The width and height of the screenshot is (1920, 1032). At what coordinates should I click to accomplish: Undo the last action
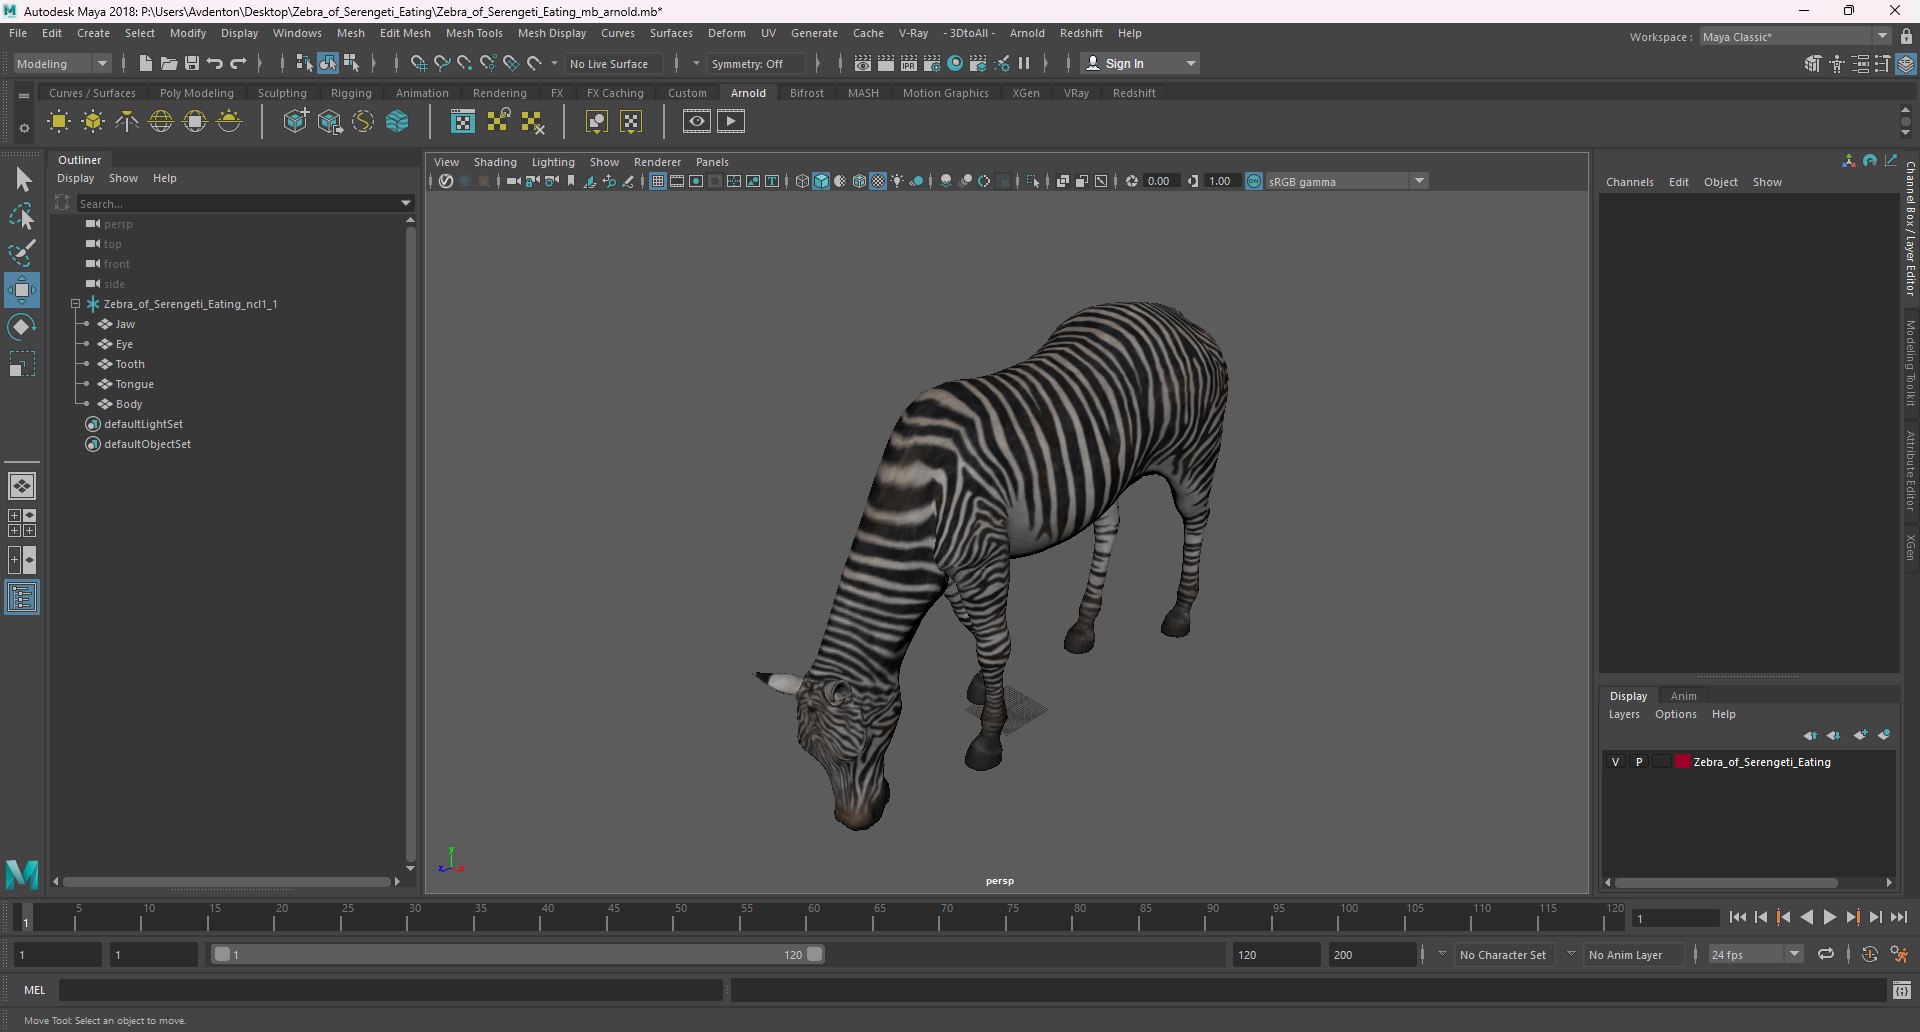click(x=214, y=63)
